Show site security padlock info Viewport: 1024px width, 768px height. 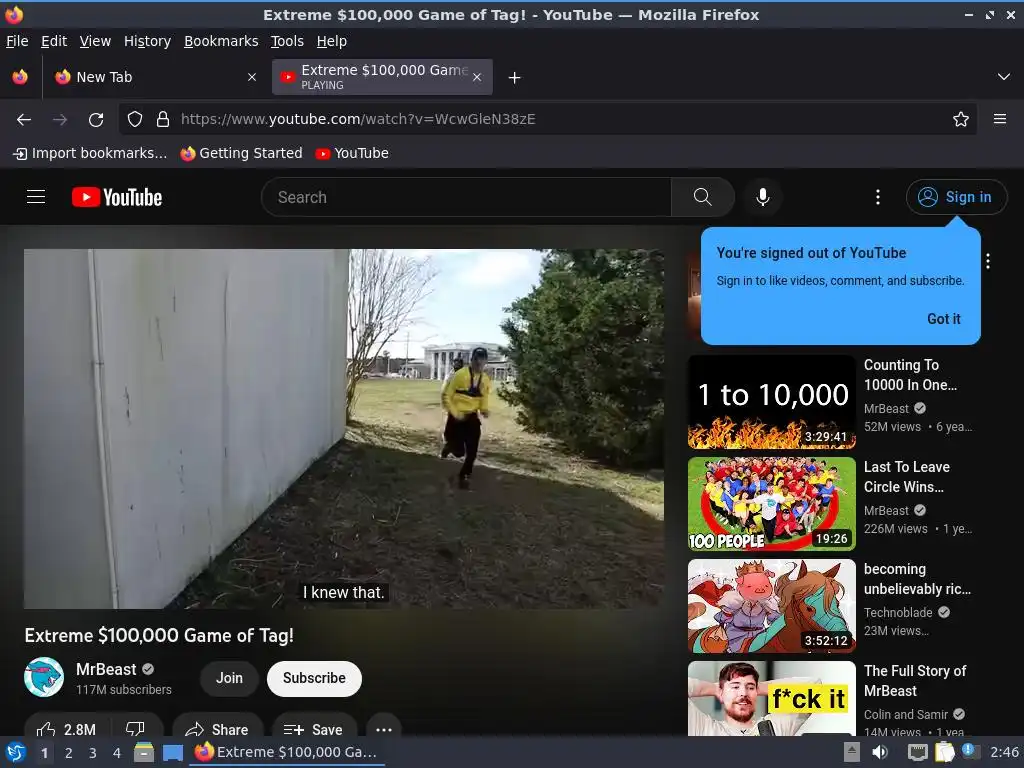click(x=163, y=119)
